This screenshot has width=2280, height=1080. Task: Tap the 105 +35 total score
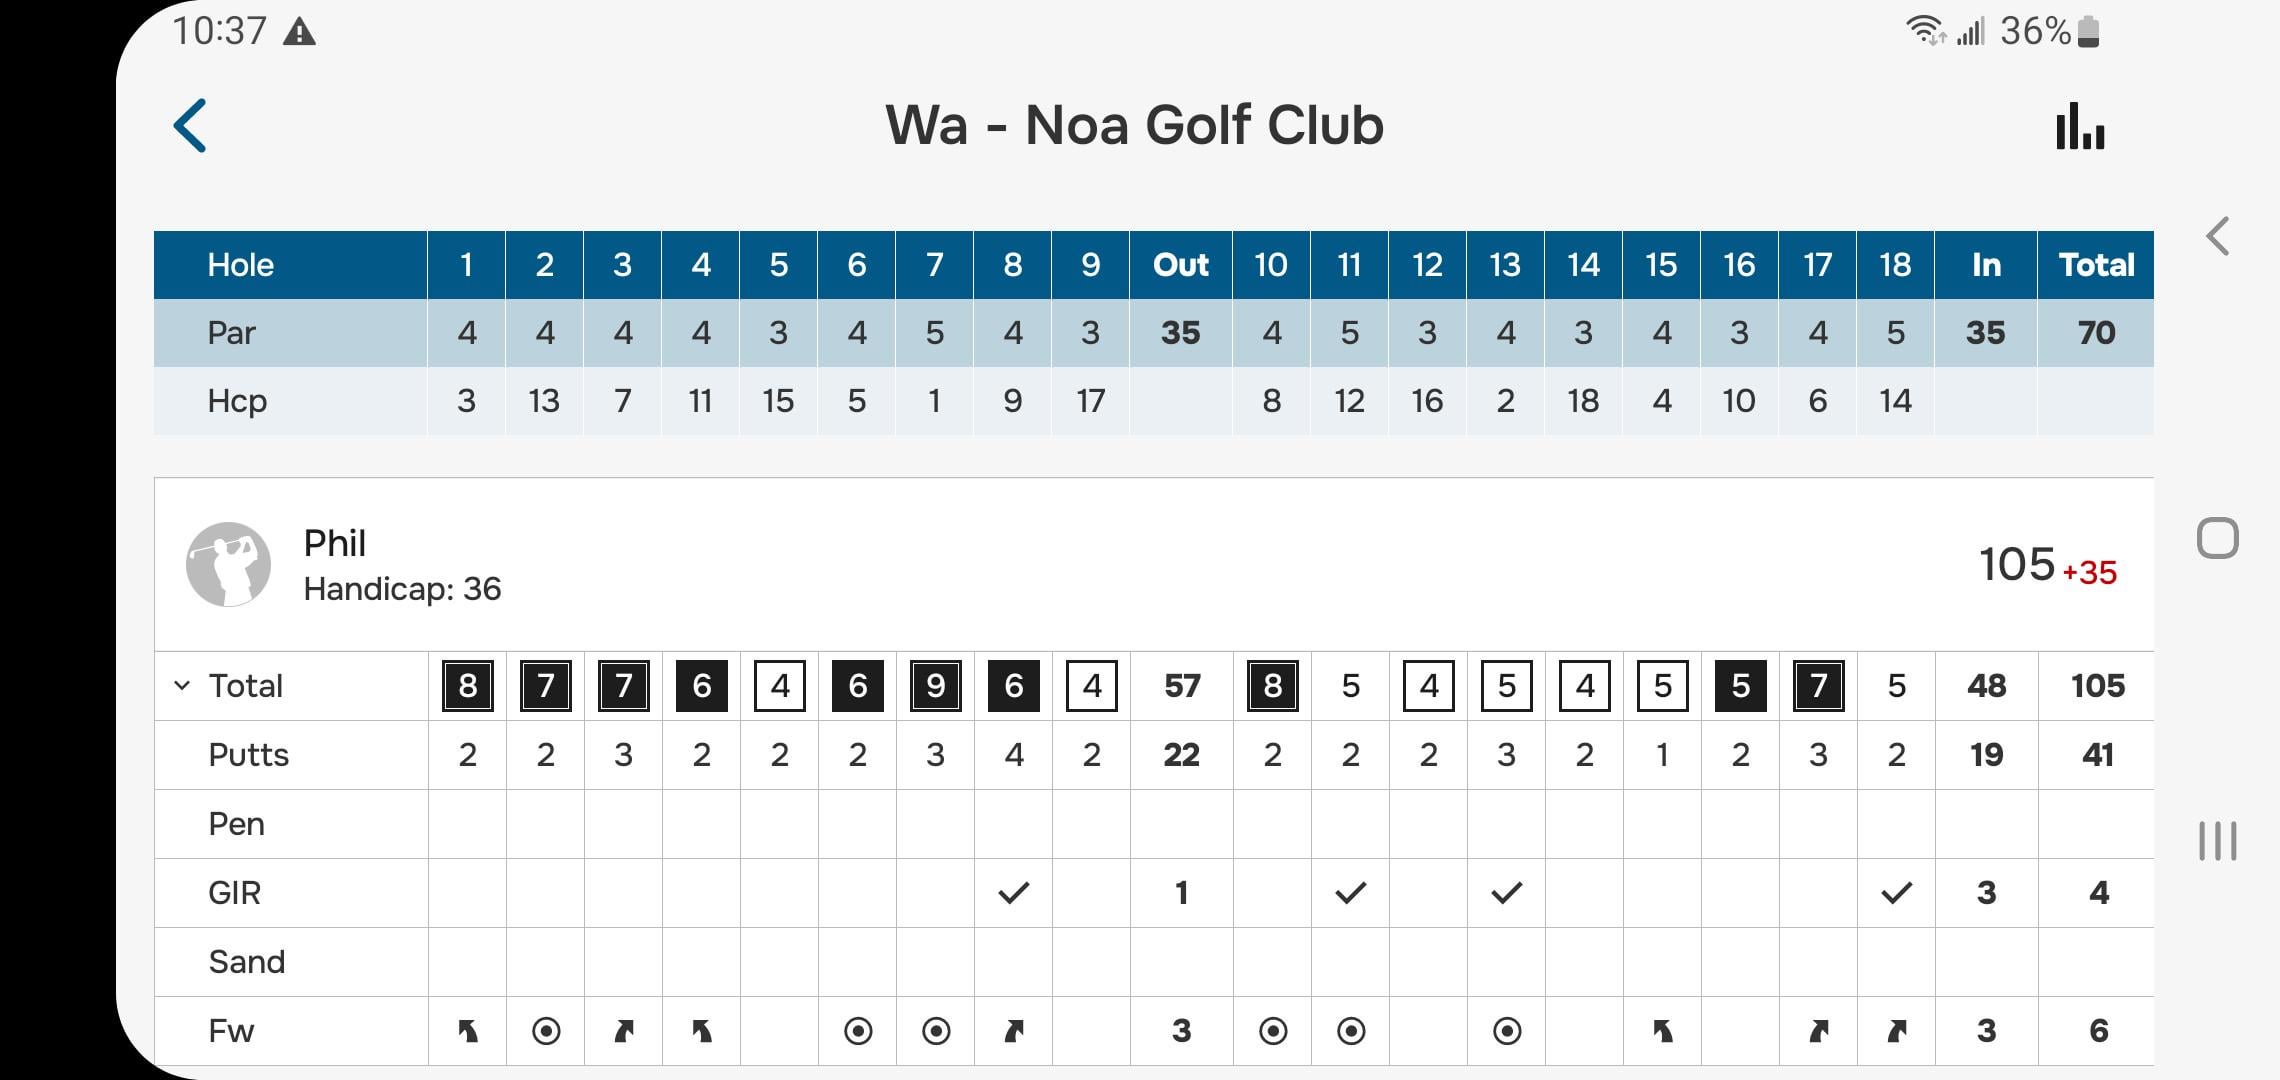(x=2048, y=565)
